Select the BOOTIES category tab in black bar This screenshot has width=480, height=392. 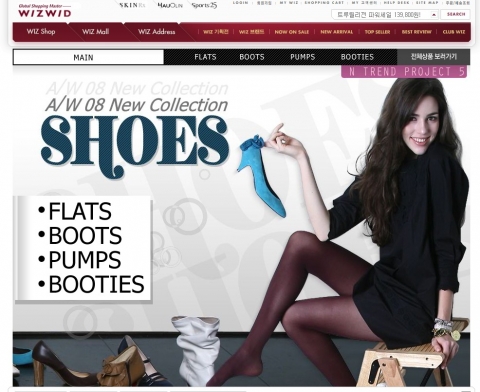[357, 57]
